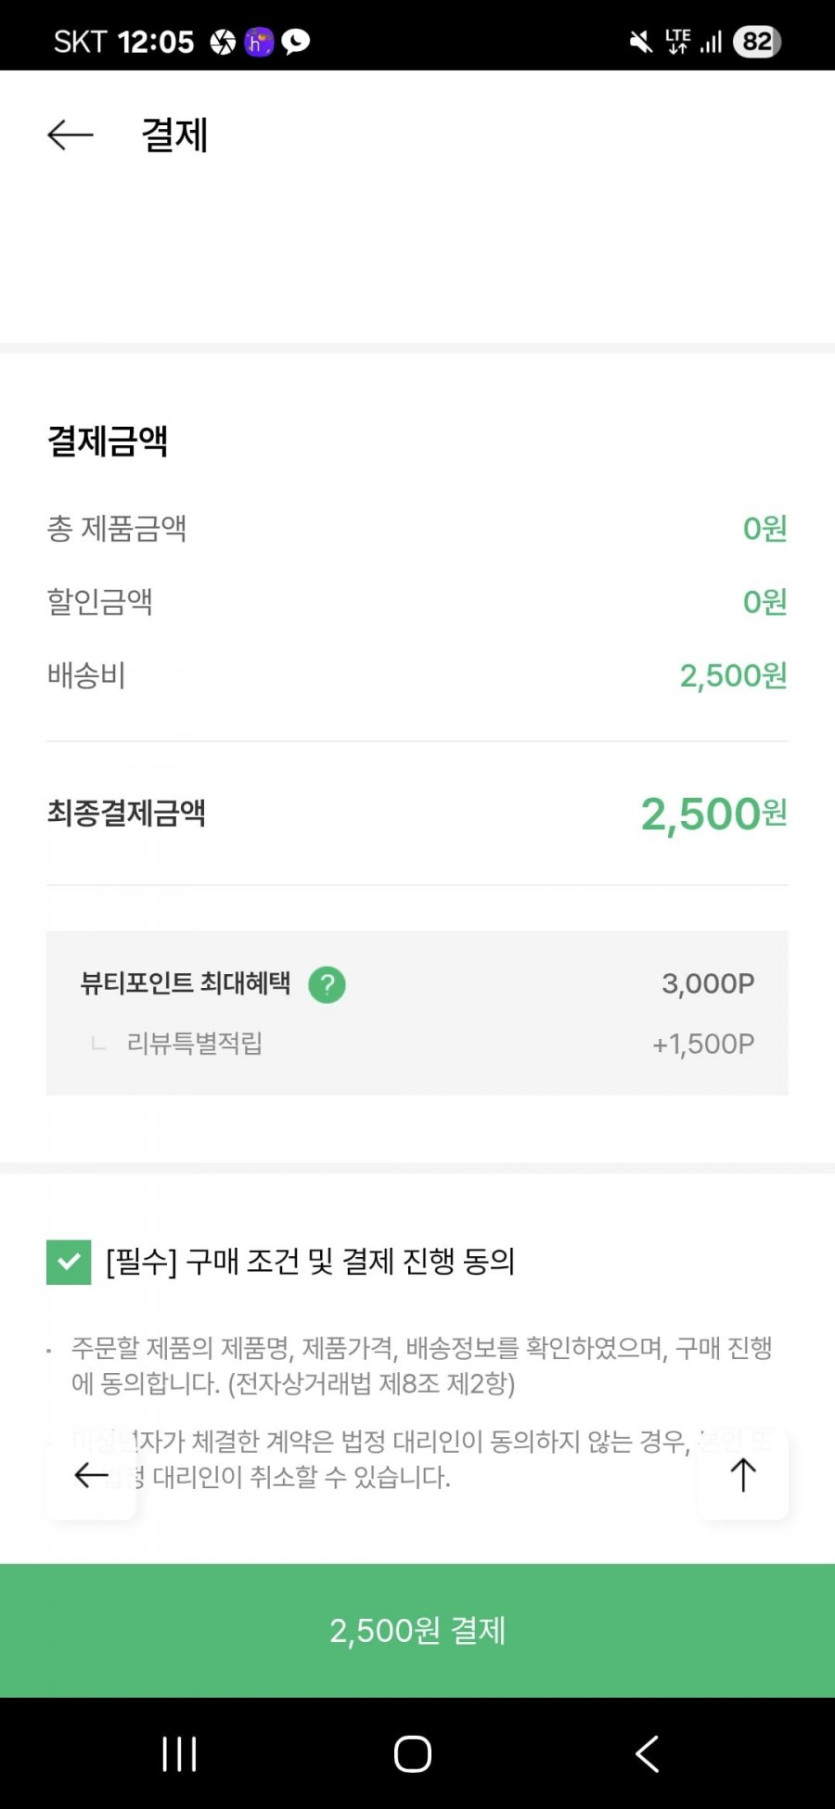
Task: Open Android recent apps navigation button
Action: [x=179, y=1754]
